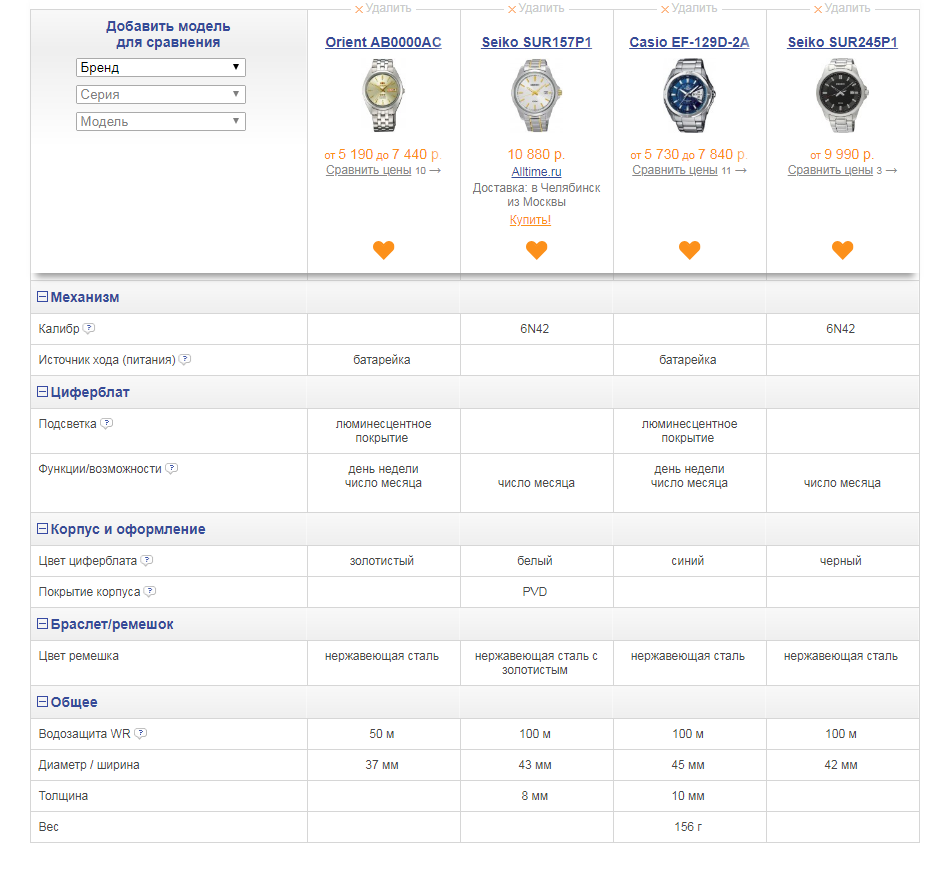Click heart icon under Seiko SUR245P1
The image size is (939, 875).
[843, 249]
